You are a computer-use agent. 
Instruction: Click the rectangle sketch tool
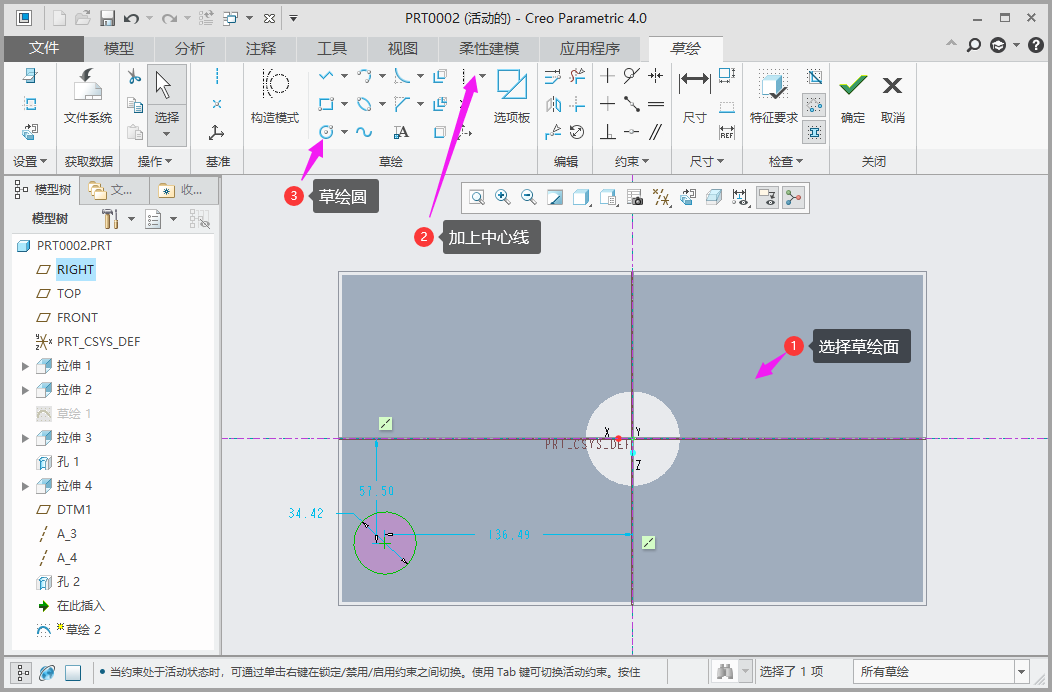coord(326,104)
